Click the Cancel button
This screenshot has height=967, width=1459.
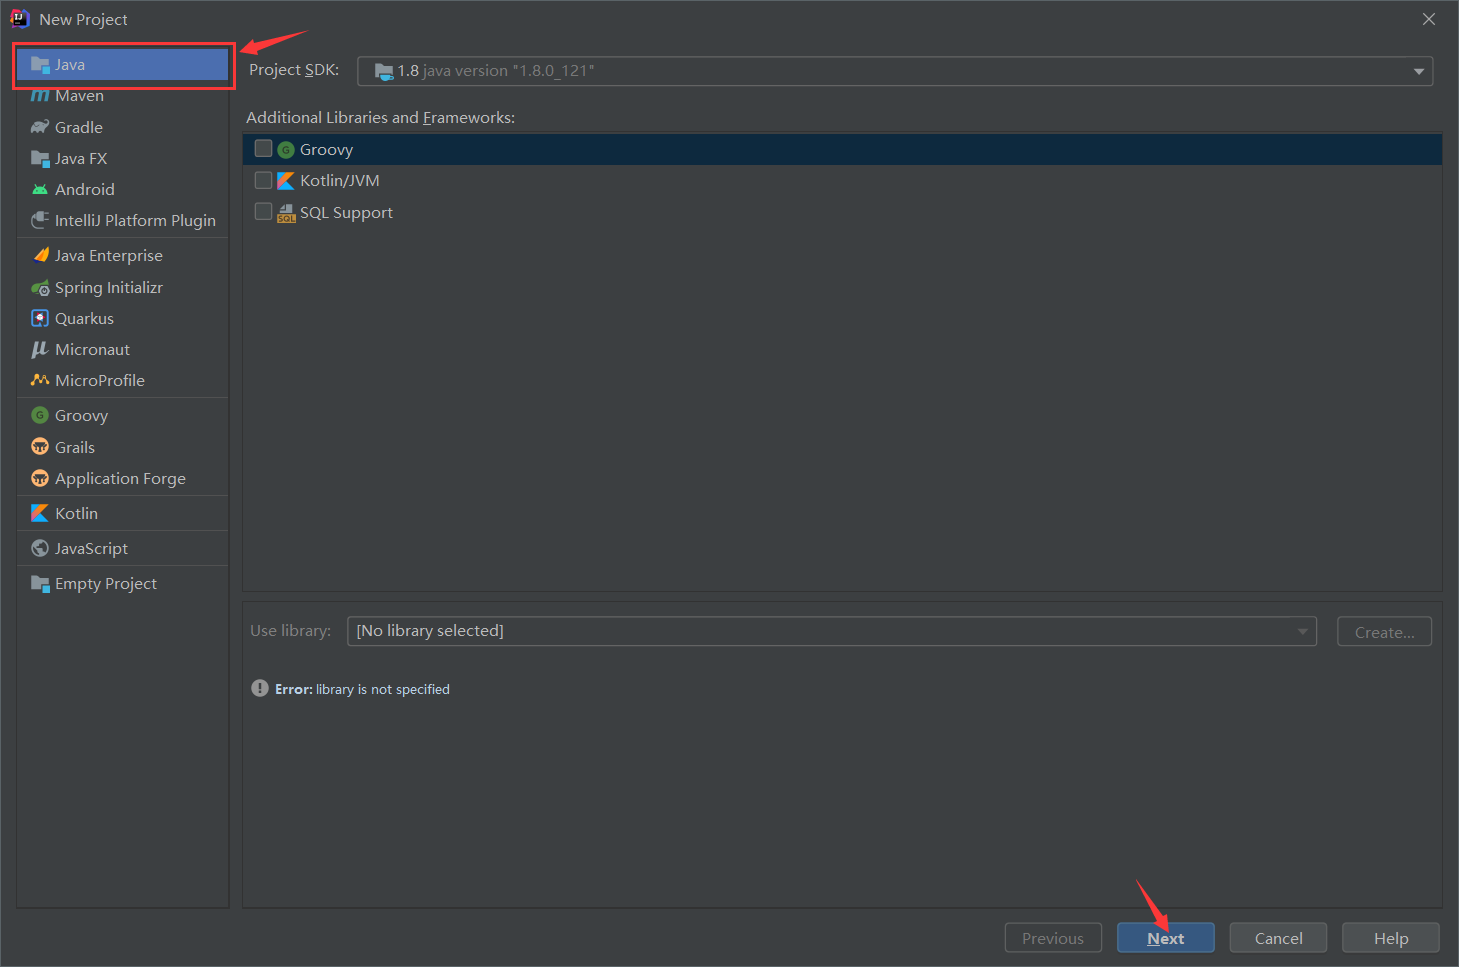pos(1277,938)
